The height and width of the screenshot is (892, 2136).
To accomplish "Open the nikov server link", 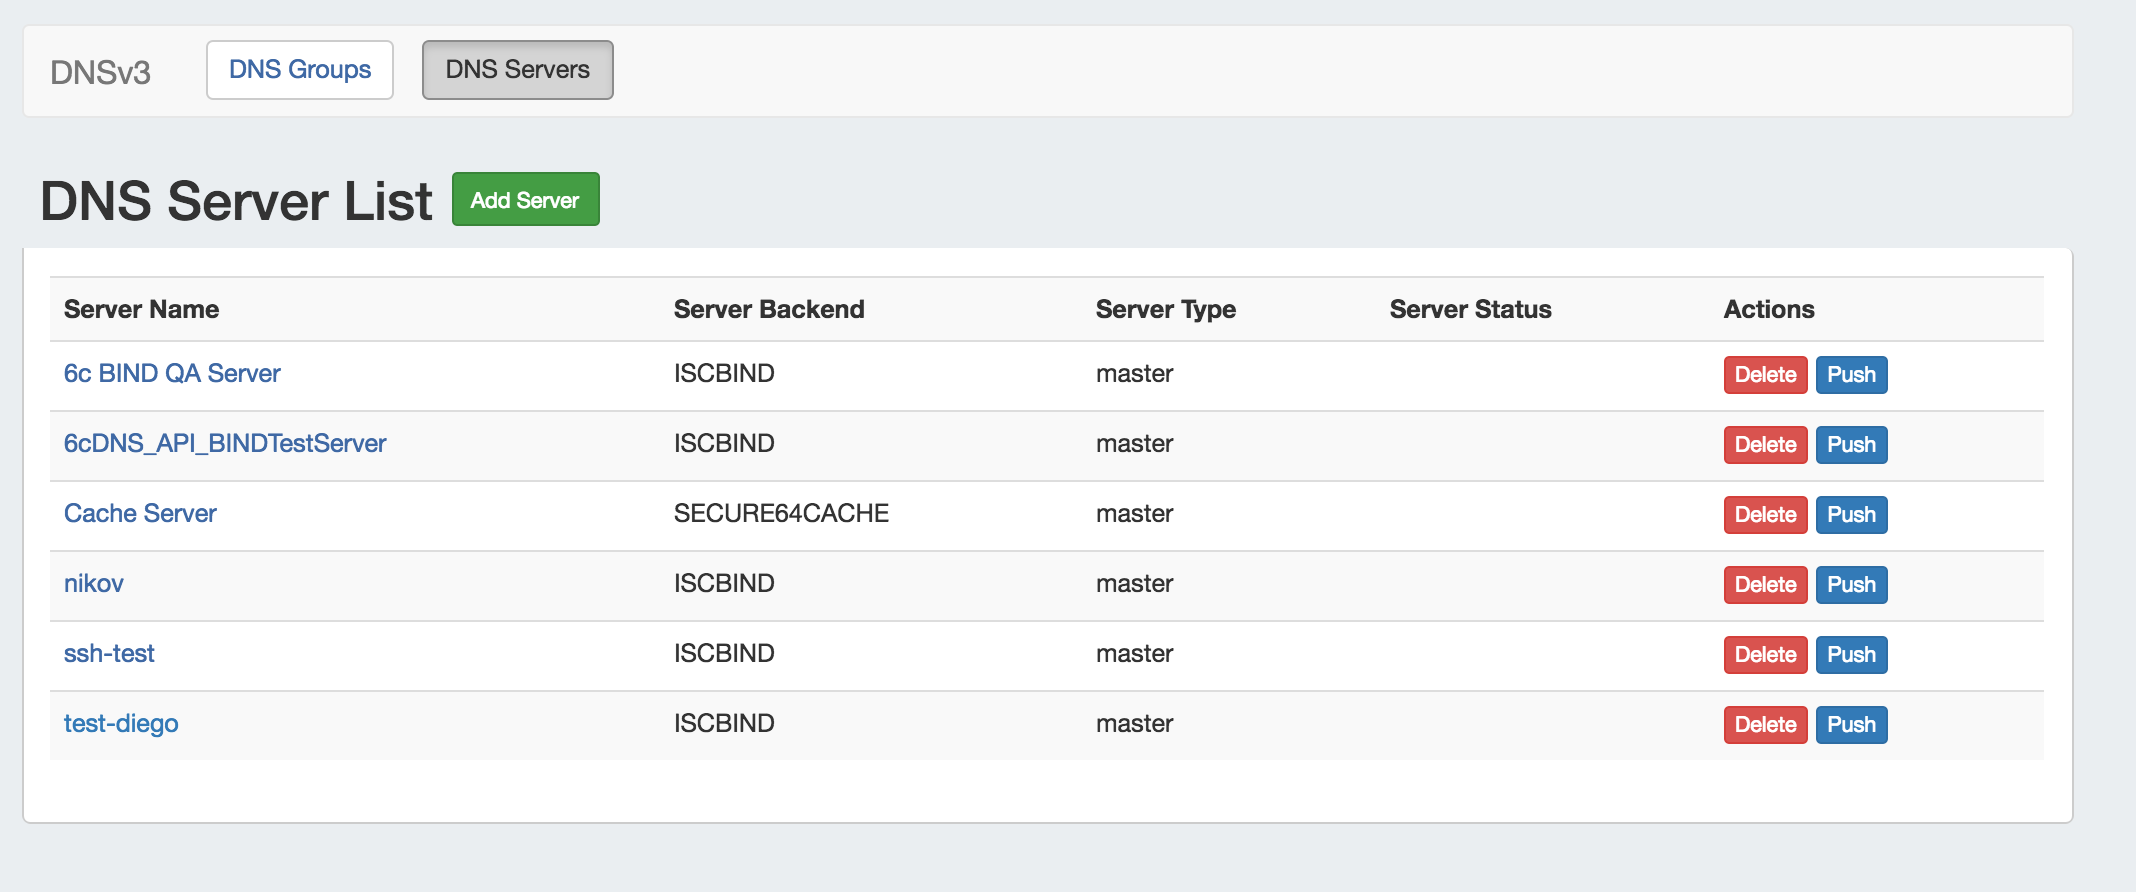I will (x=94, y=584).
